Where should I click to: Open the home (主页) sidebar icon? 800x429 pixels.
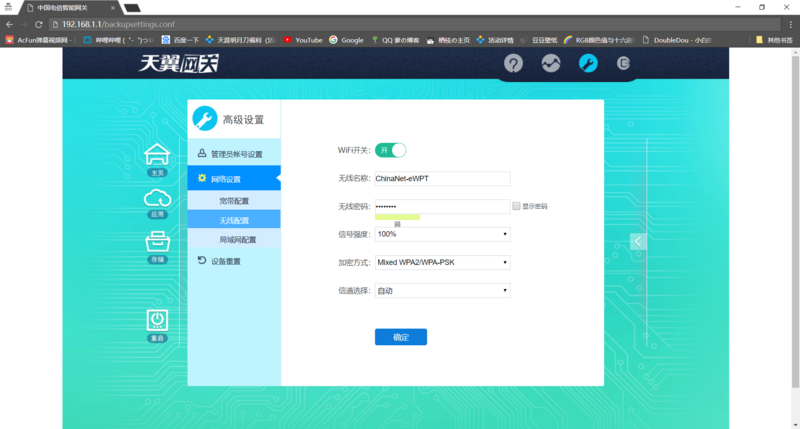(157, 156)
